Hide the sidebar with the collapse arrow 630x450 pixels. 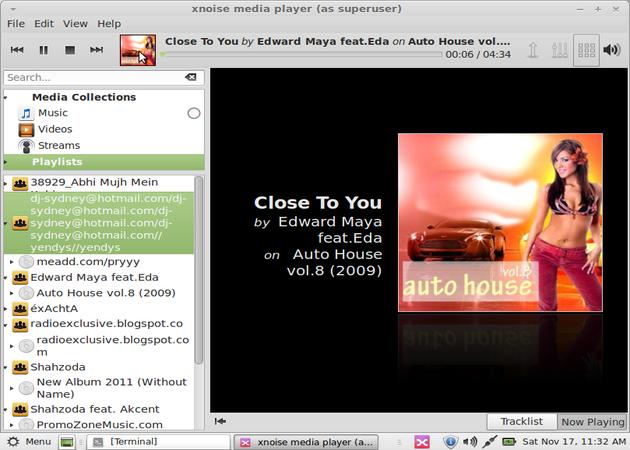220,421
